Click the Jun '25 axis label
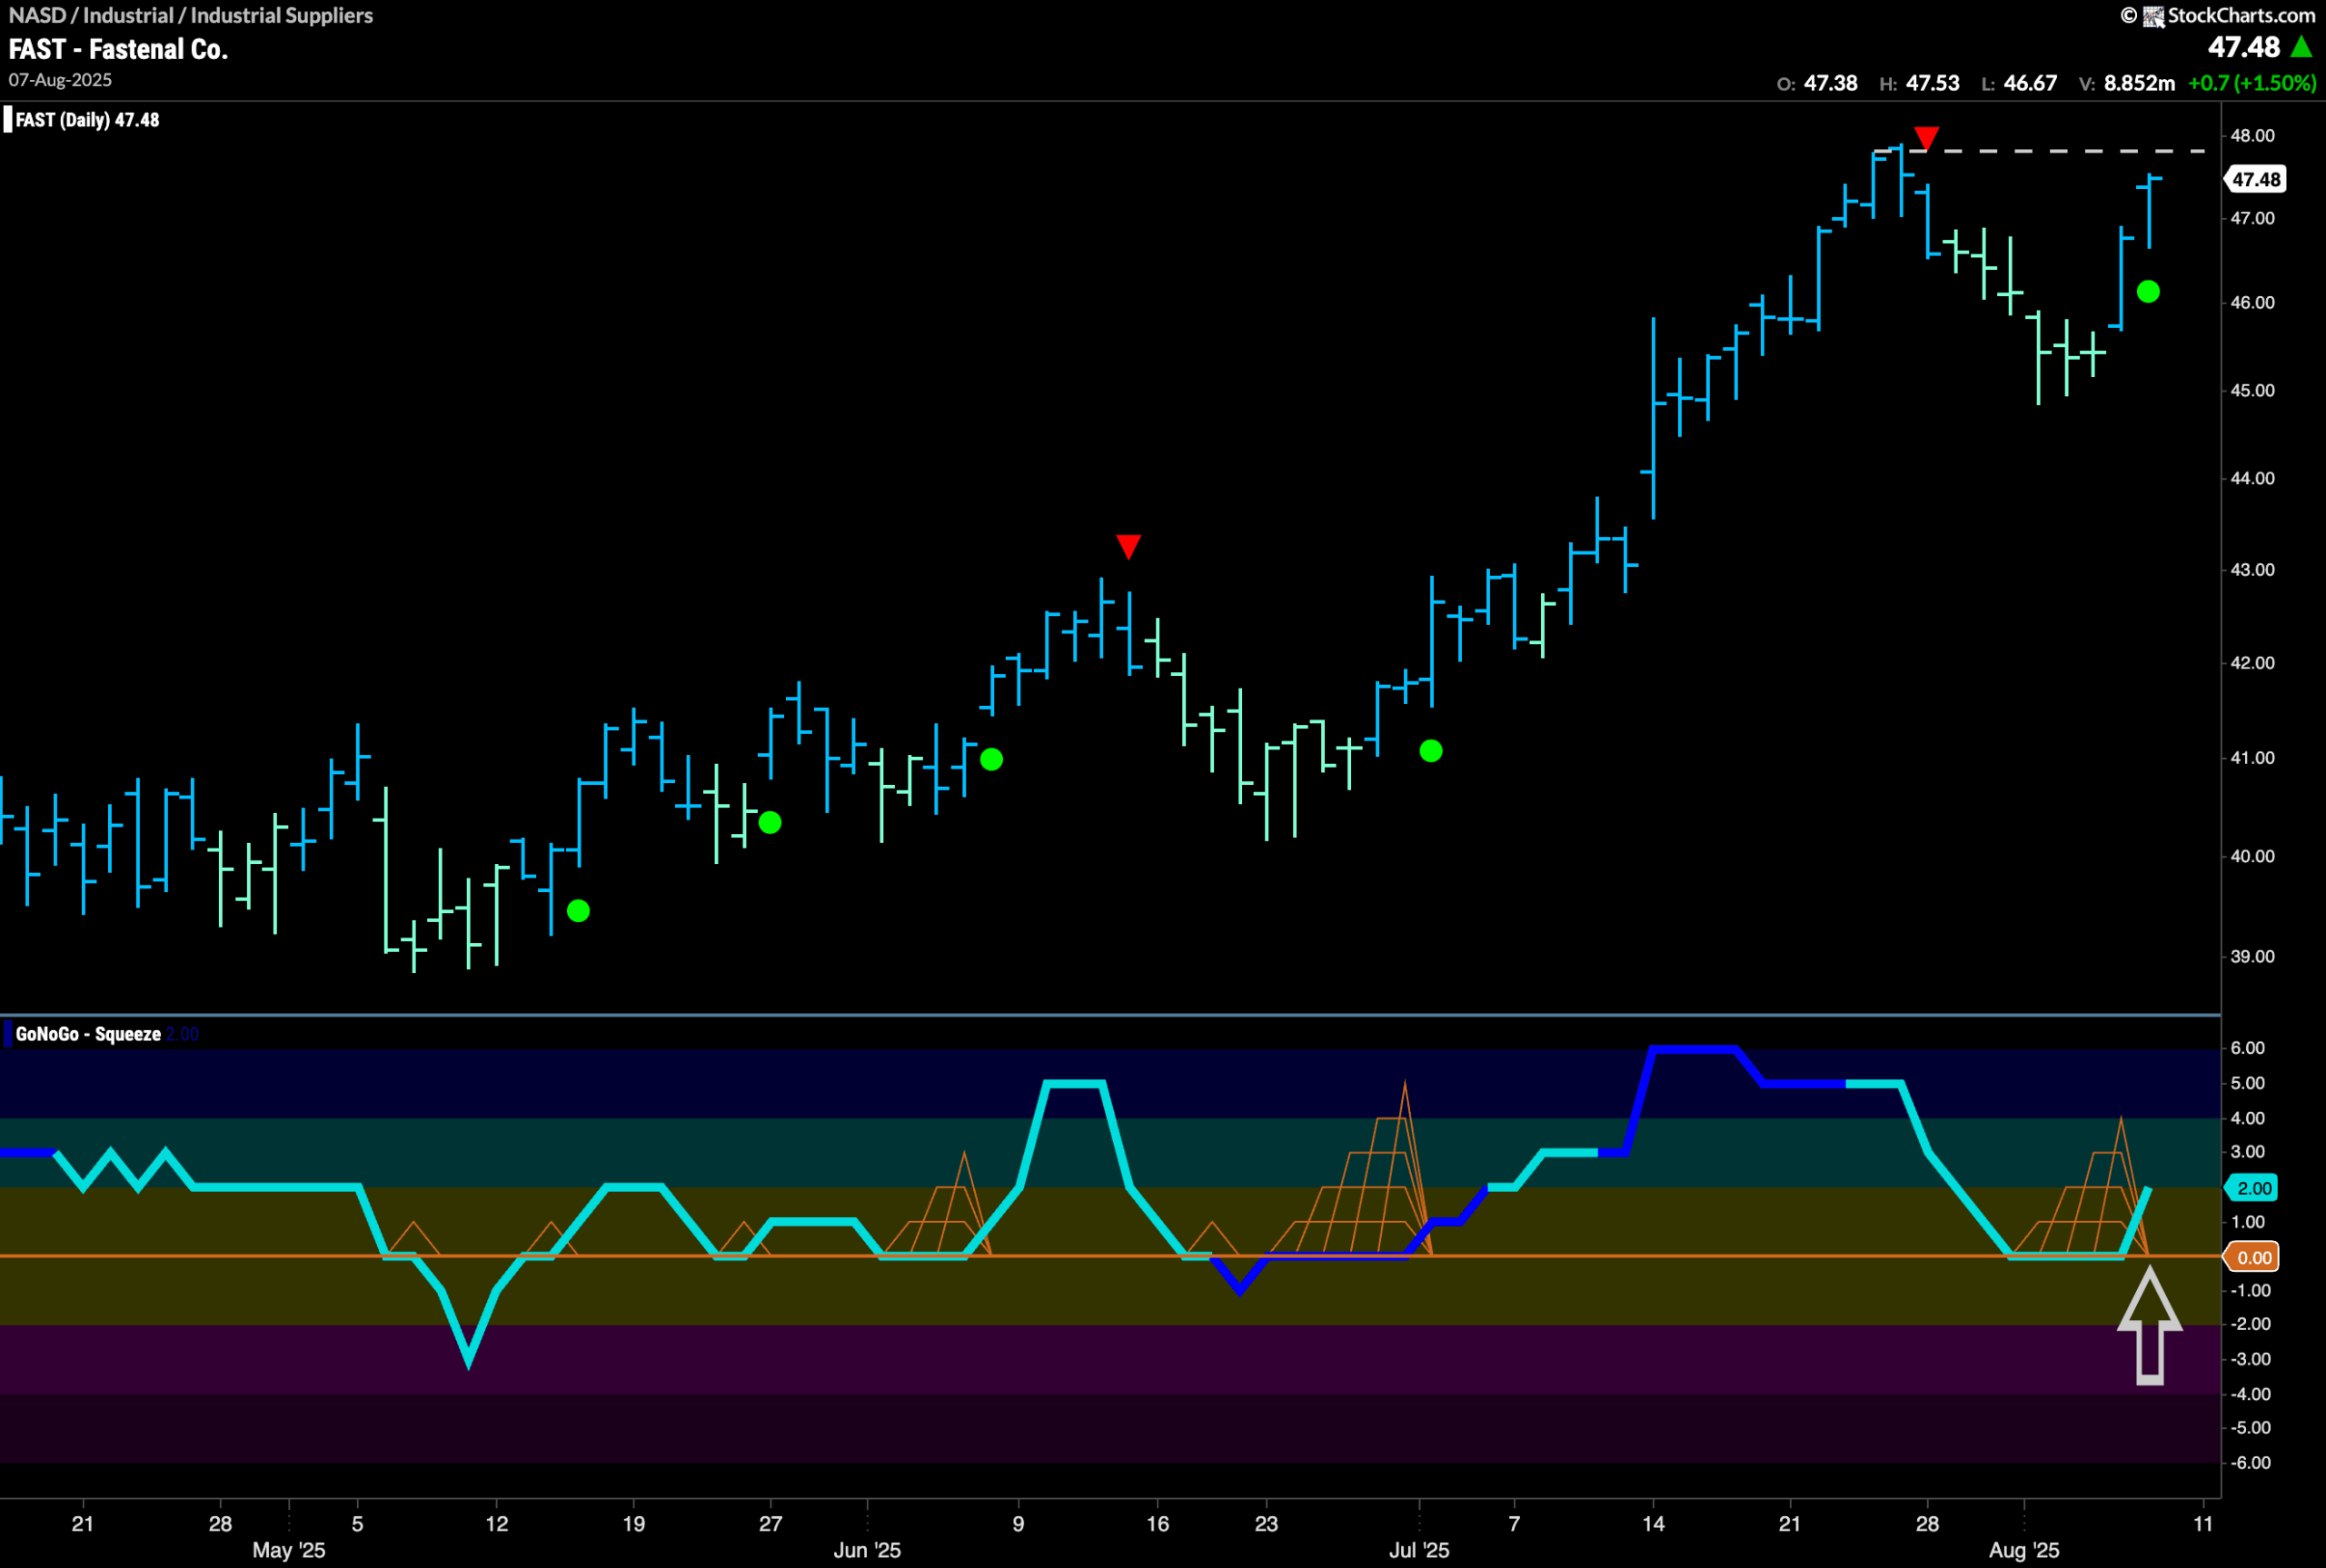The width and height of the screenshot is (2326, 1568). point(867,1550)
